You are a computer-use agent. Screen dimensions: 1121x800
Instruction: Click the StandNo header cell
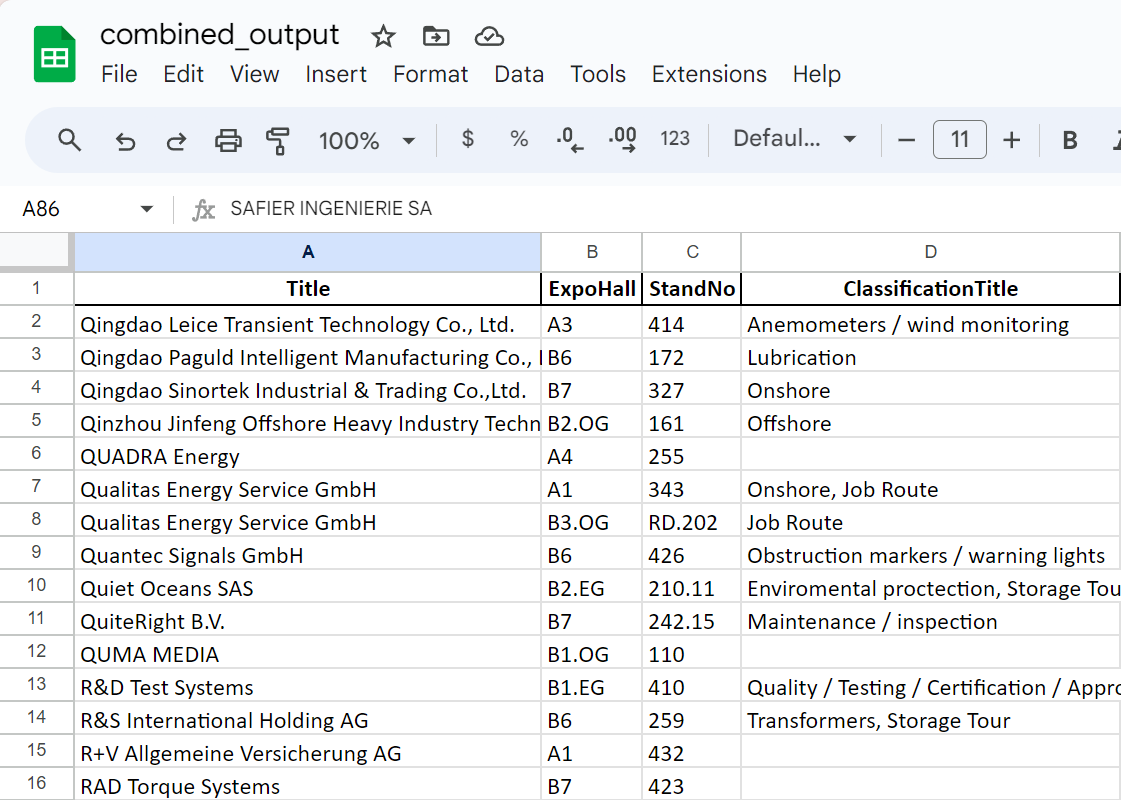point(692,289)
